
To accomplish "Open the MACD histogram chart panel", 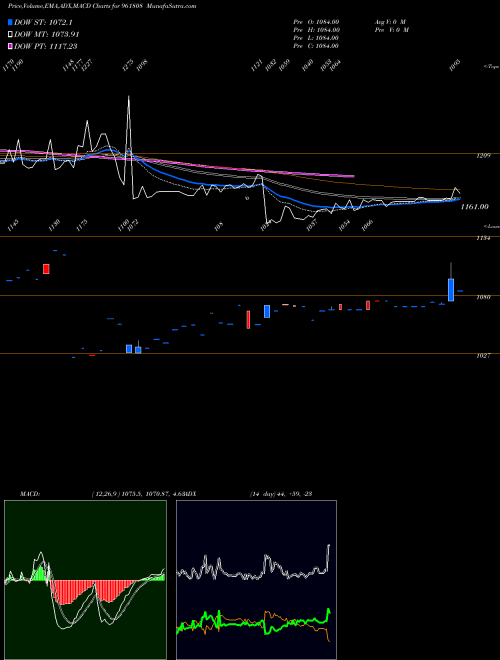I will pos(85,580).
